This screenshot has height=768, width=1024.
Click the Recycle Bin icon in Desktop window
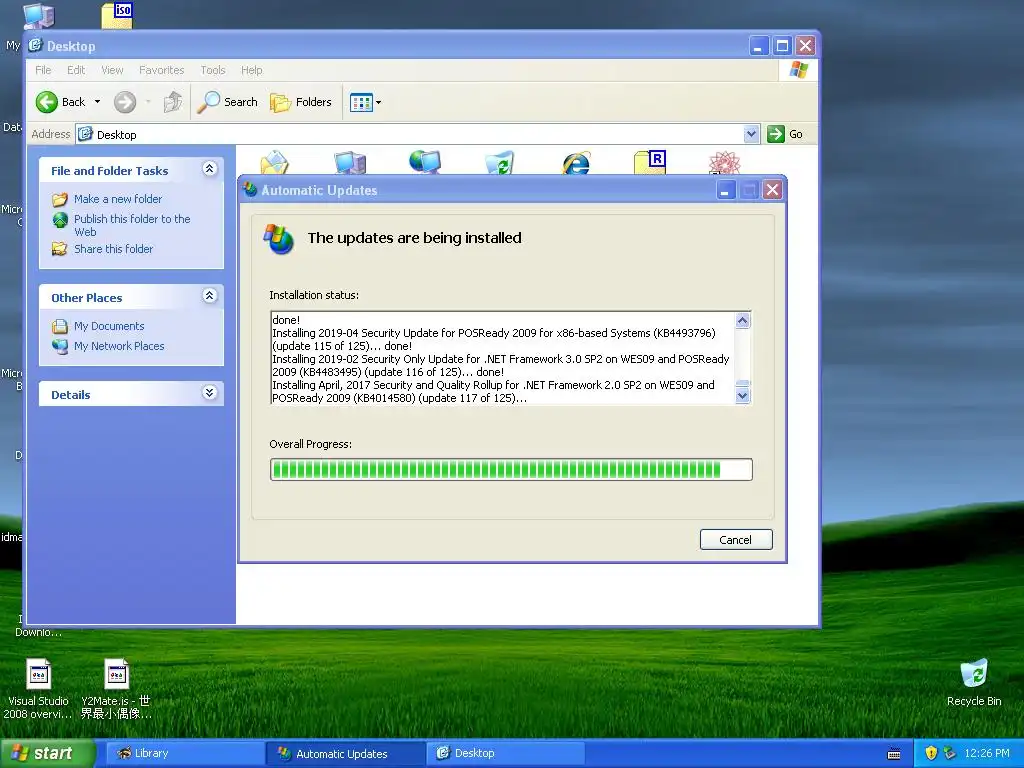click(x=500, y=163)
